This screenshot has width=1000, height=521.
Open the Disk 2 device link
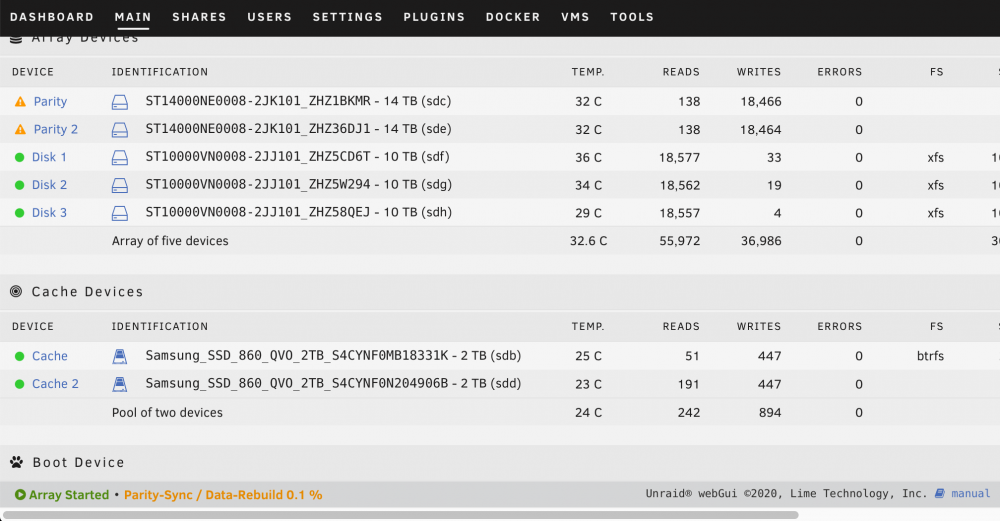49,185
